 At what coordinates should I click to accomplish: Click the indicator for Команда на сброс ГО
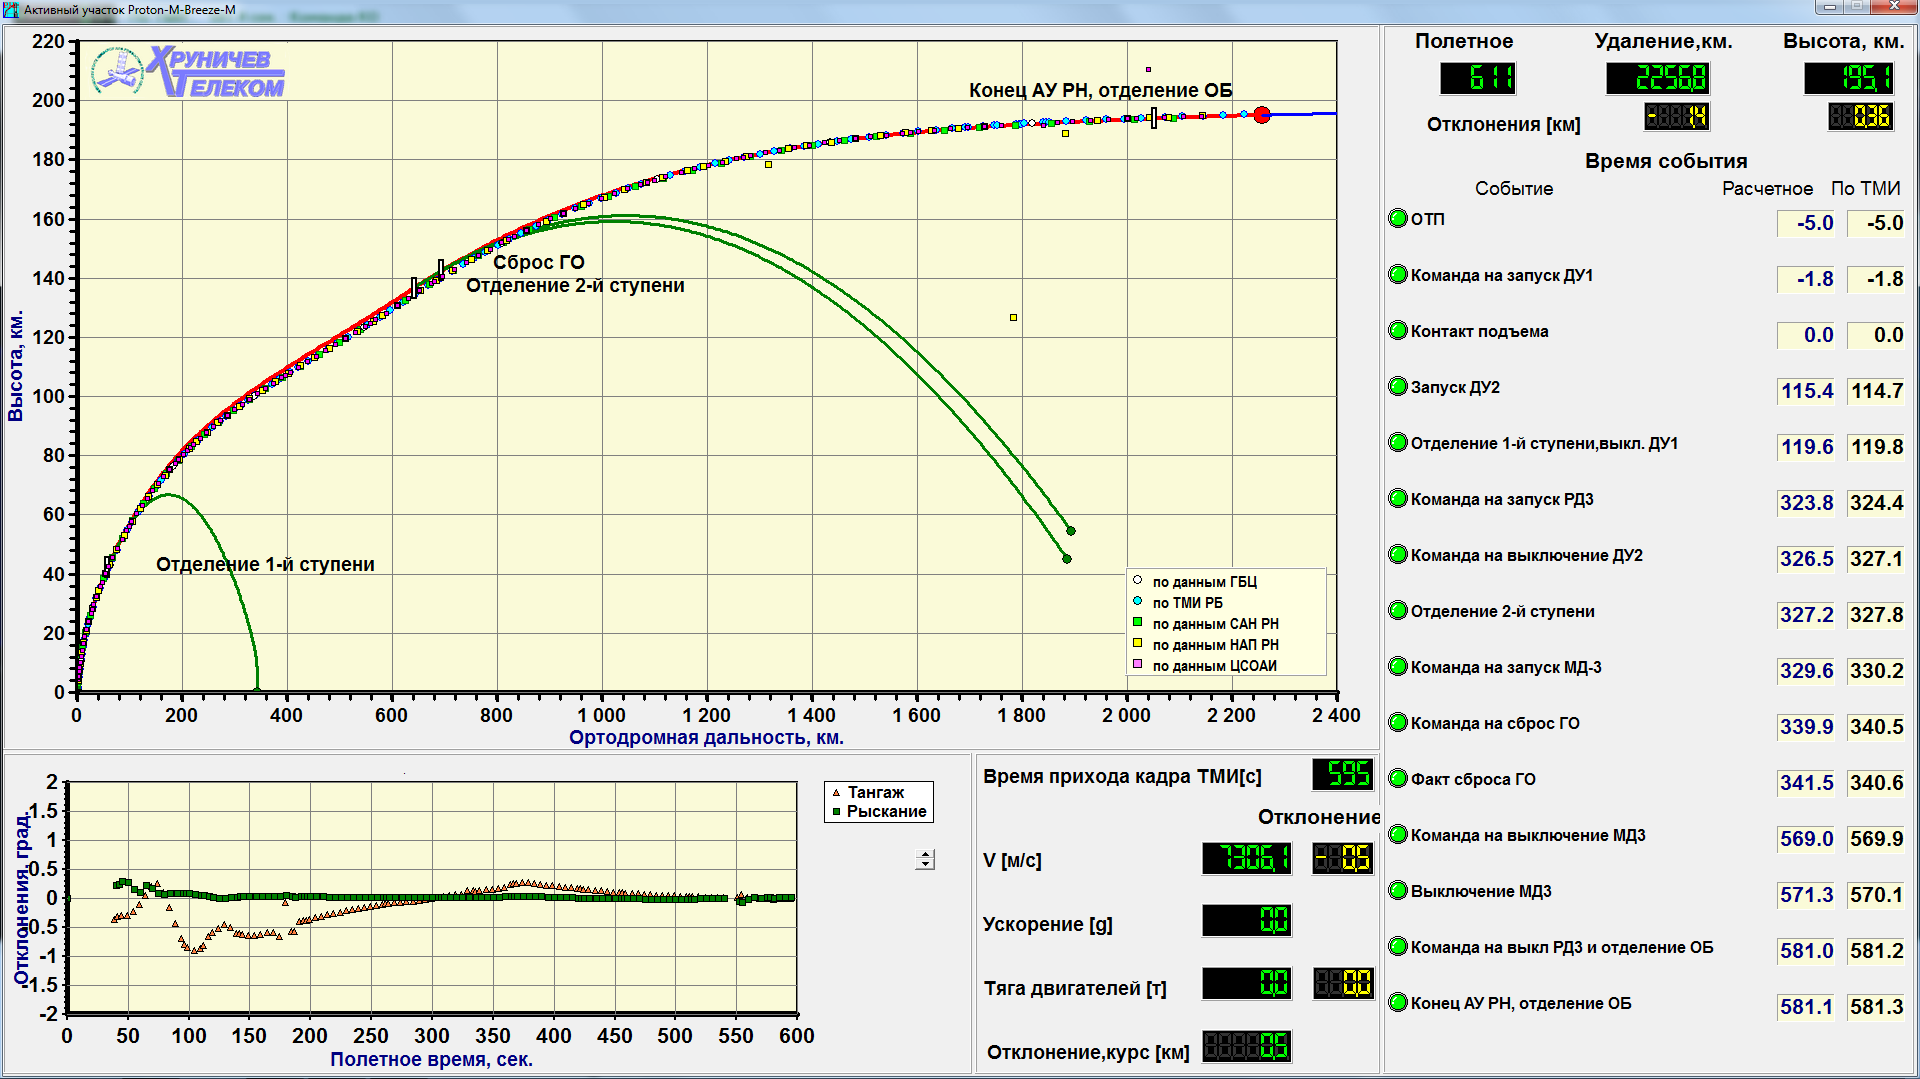pyautogui.click(x=1398, y=722)
